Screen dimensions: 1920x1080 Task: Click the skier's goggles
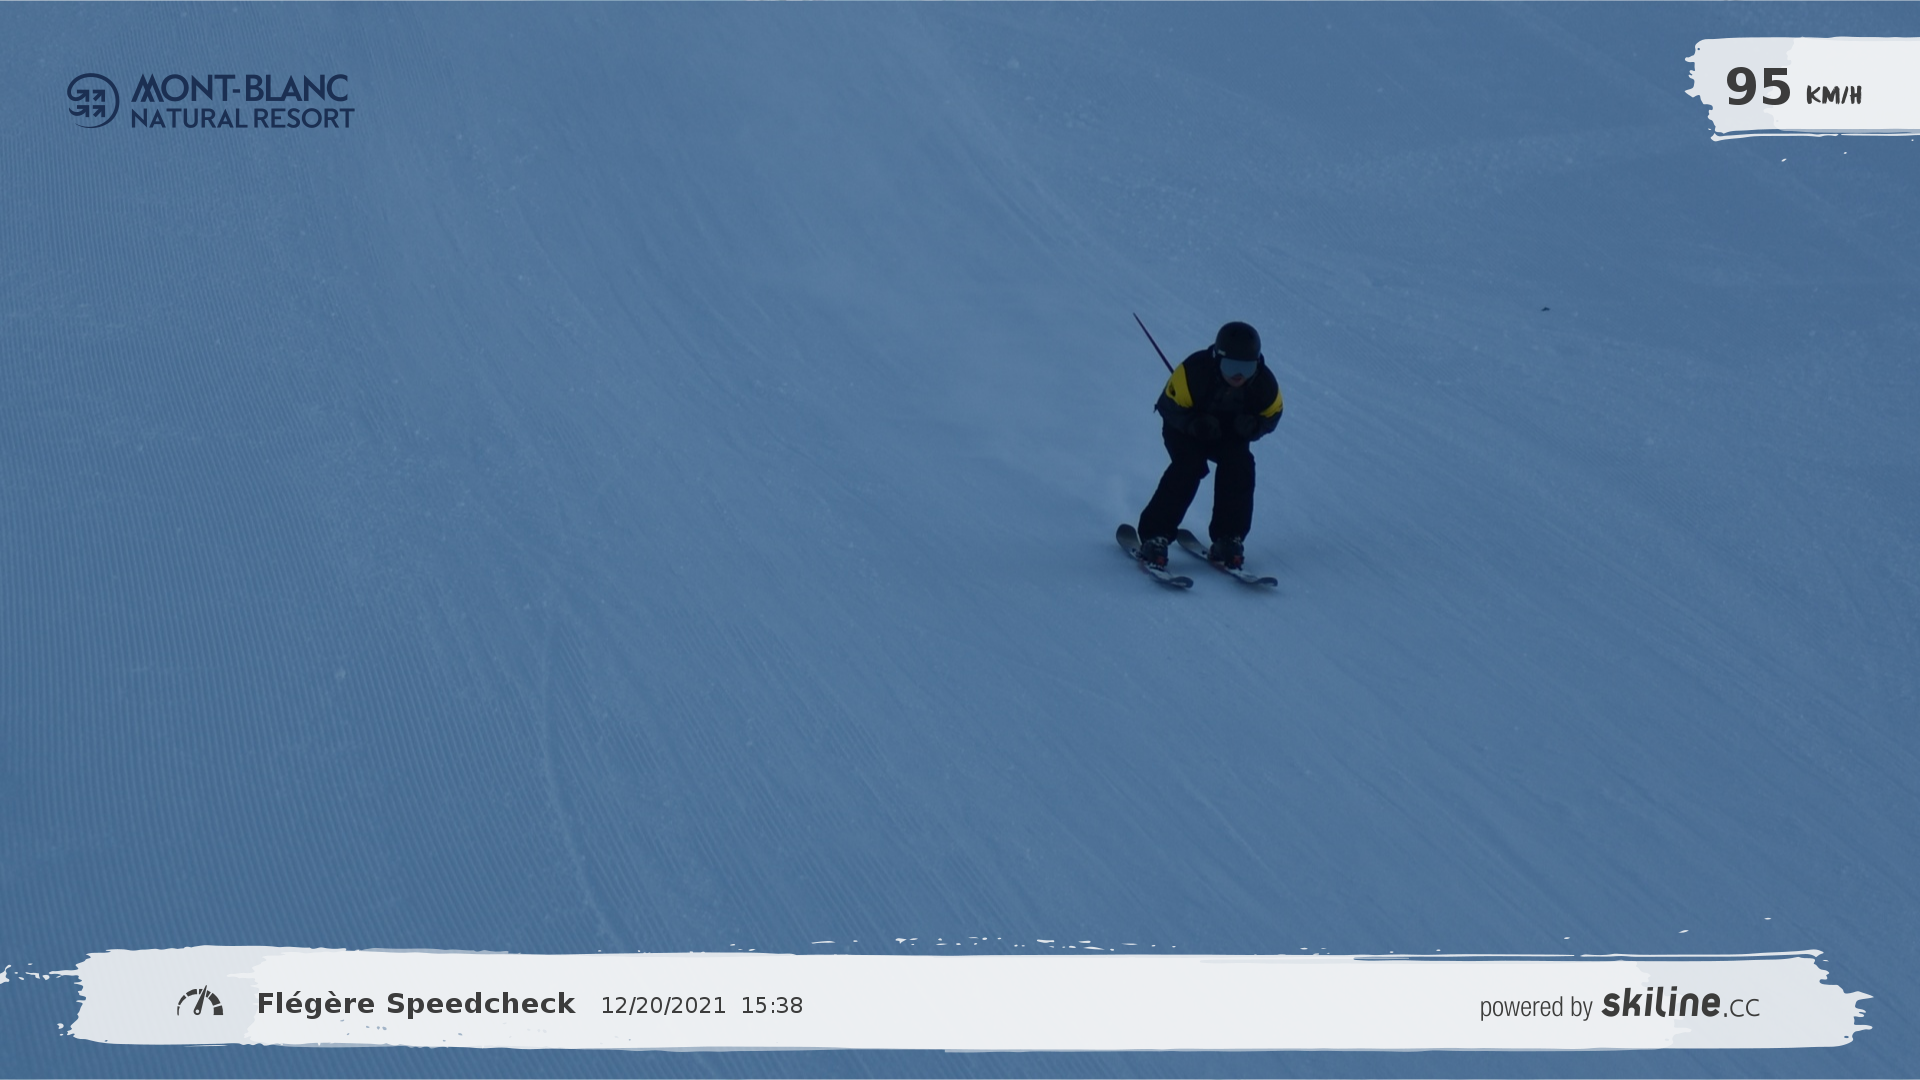pyautogui.click(x=1238, y=368)
